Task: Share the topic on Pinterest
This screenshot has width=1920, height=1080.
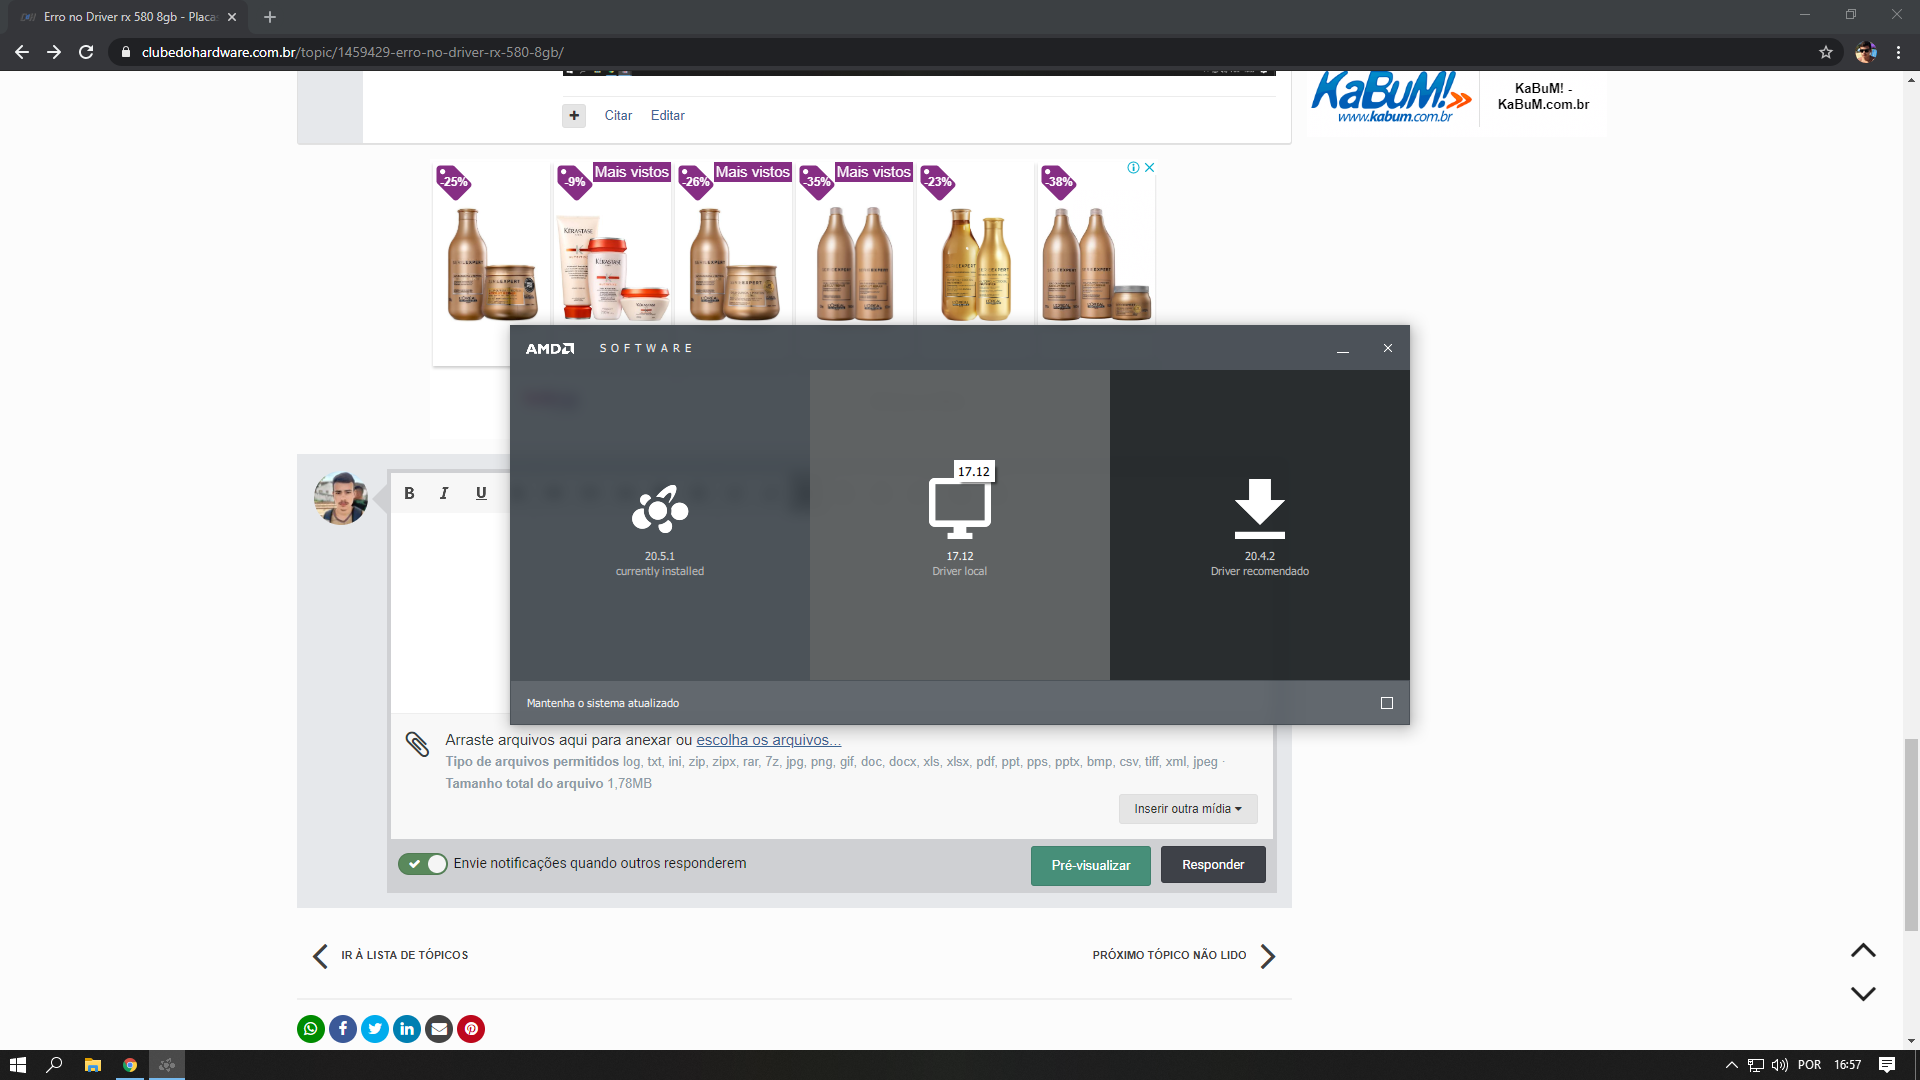Action: 471,1029
